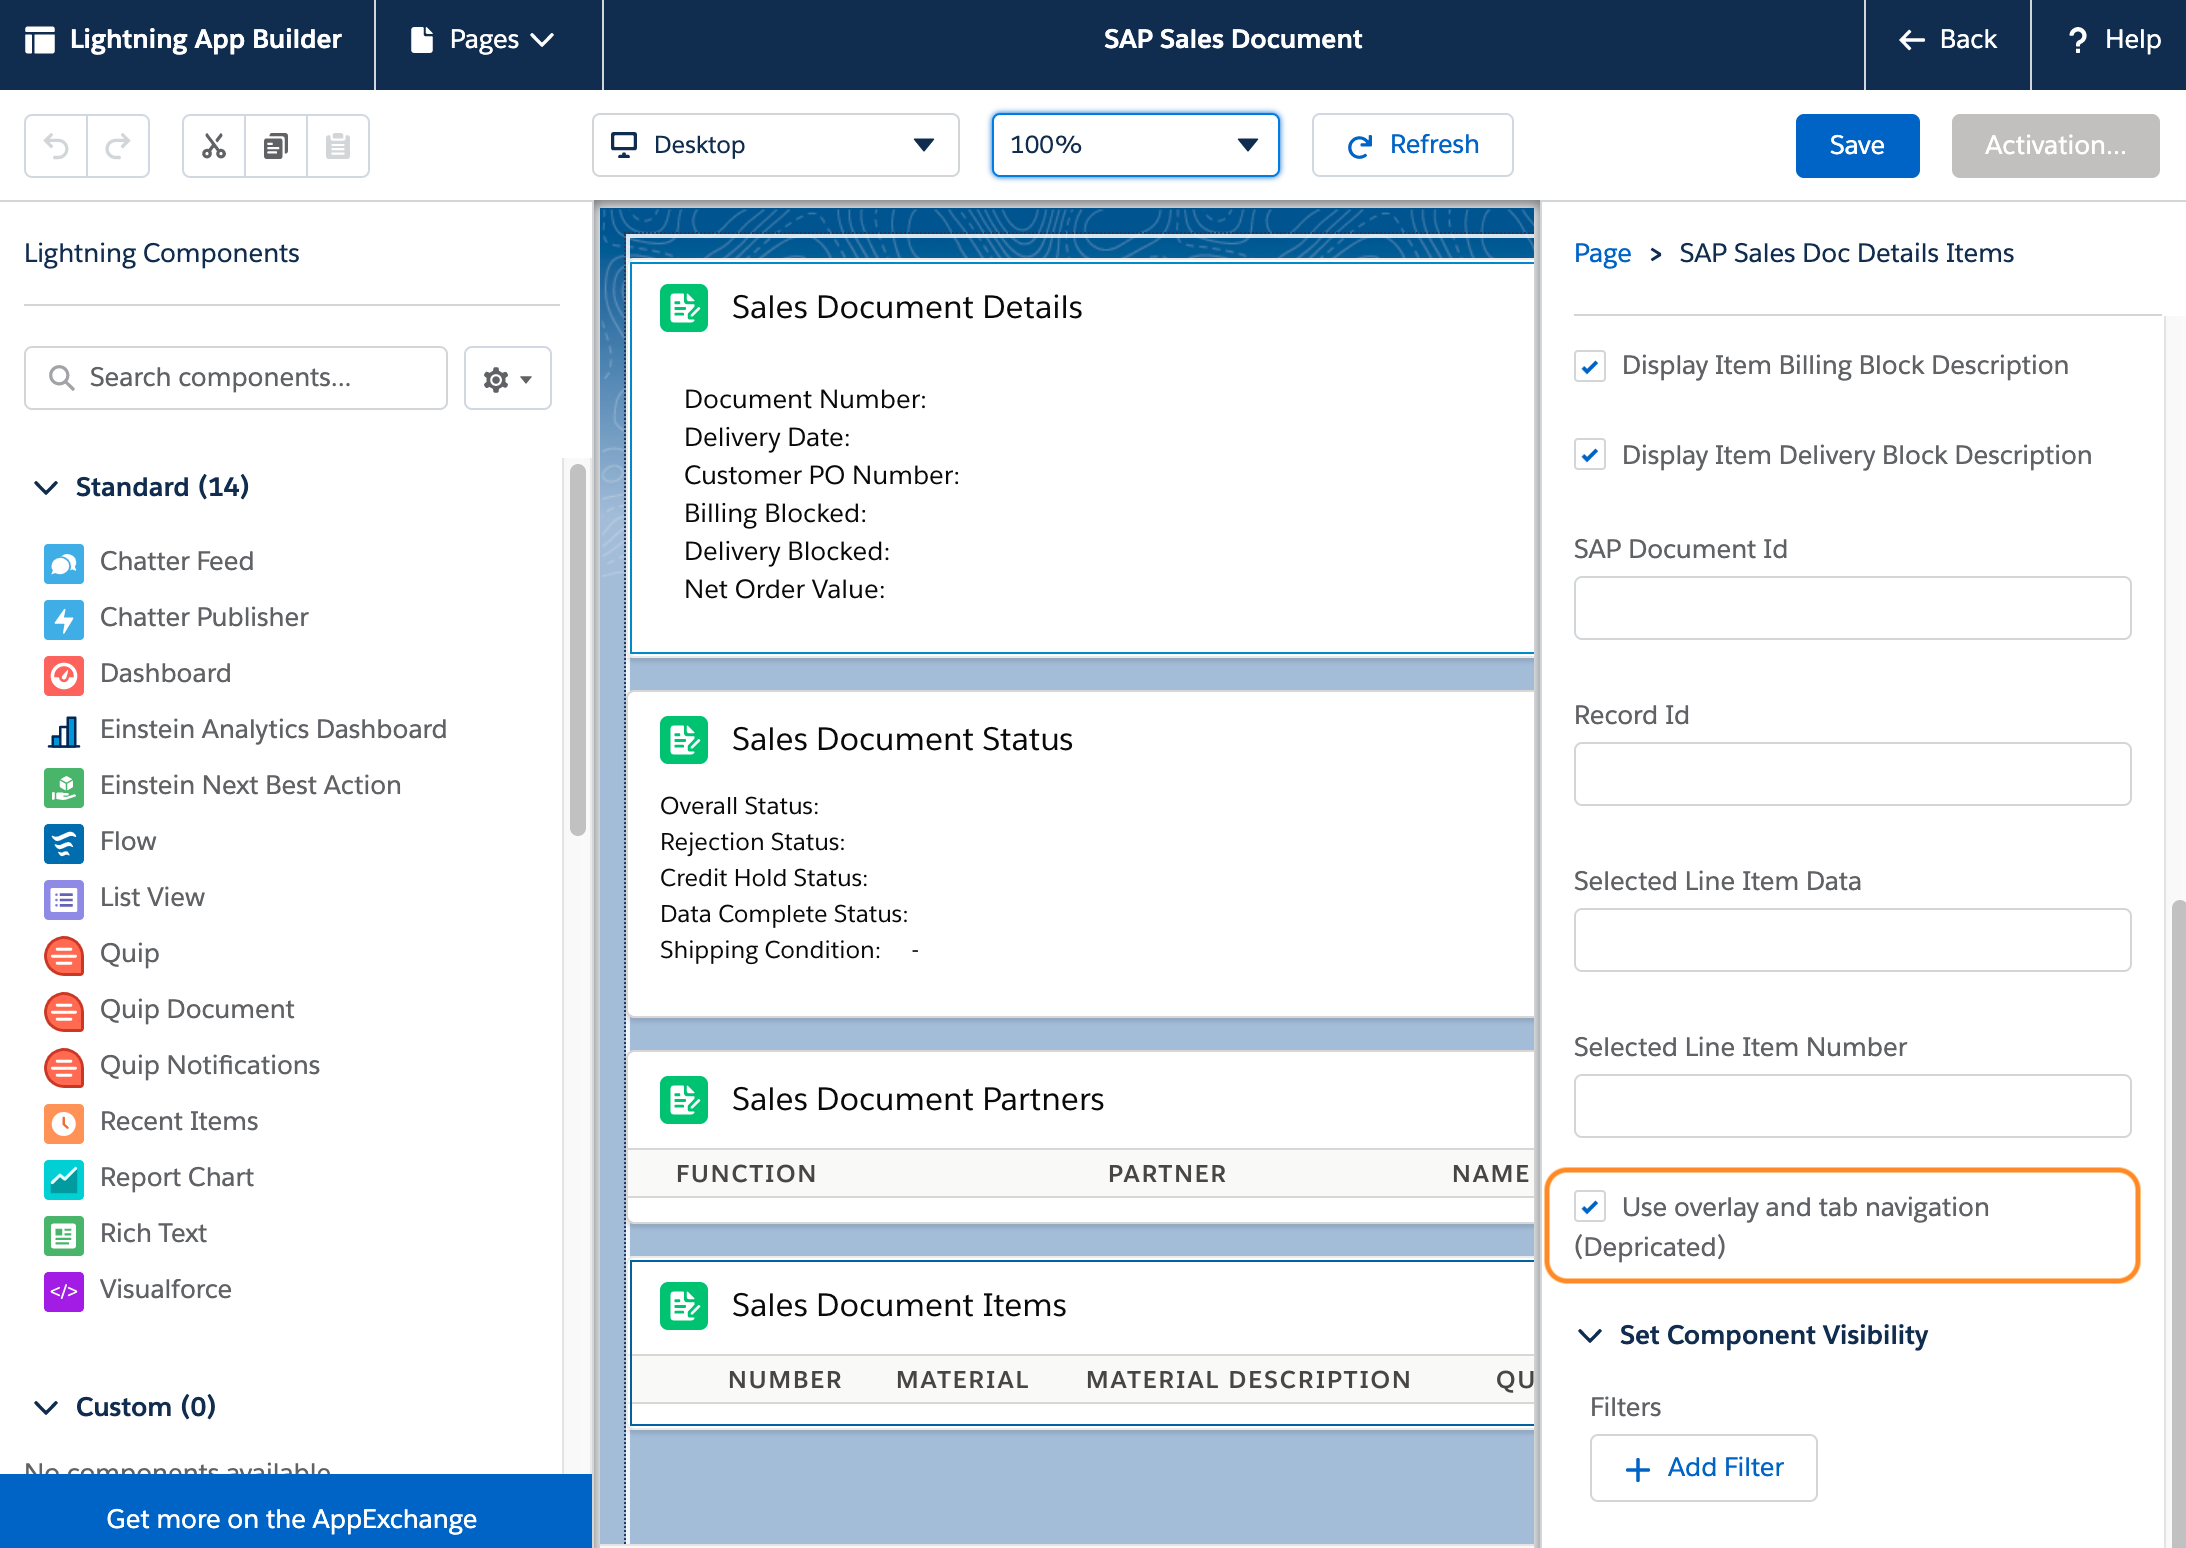Screen dimensions: 2186x1548
Task: Click the Sales Document Items heading
Action: pos(899,1305)
